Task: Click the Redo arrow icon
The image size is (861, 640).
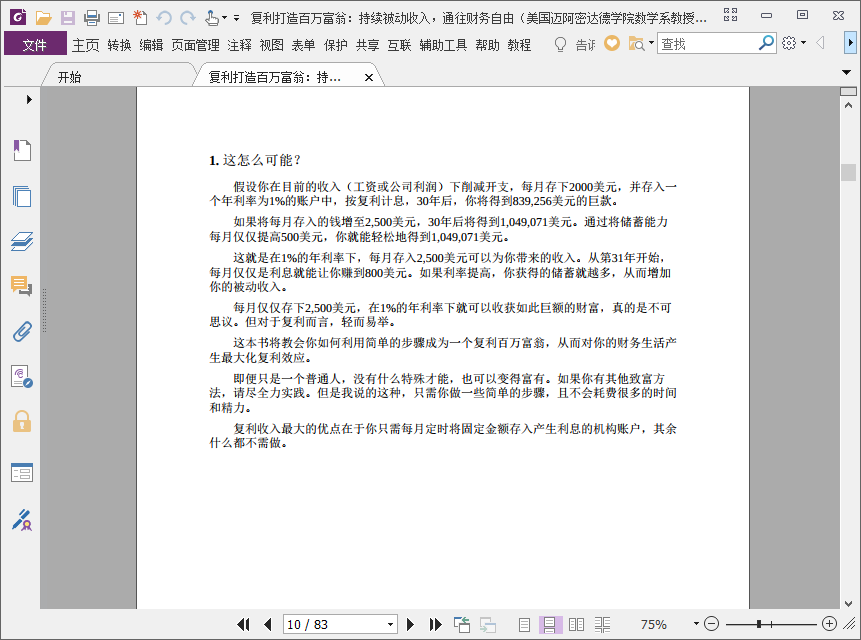Action: click(x=188, y=18)
